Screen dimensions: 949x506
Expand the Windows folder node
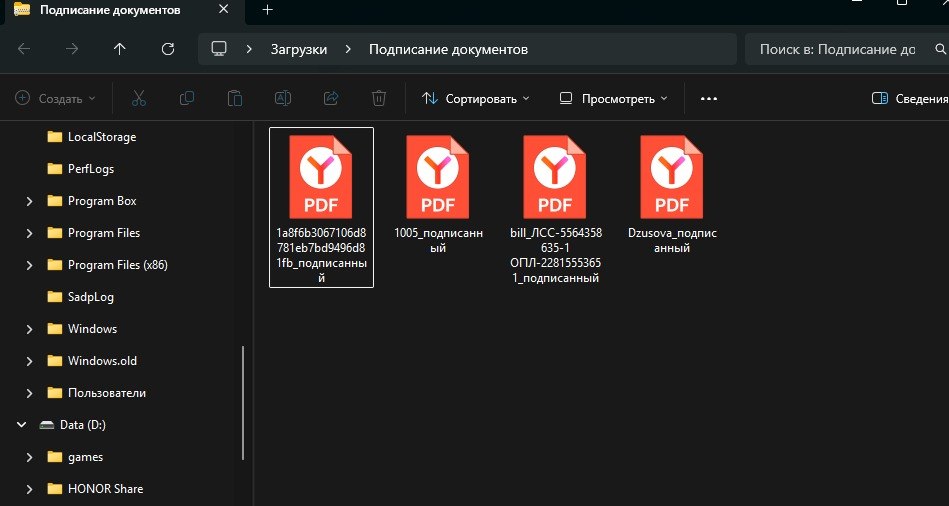point(28,329)
